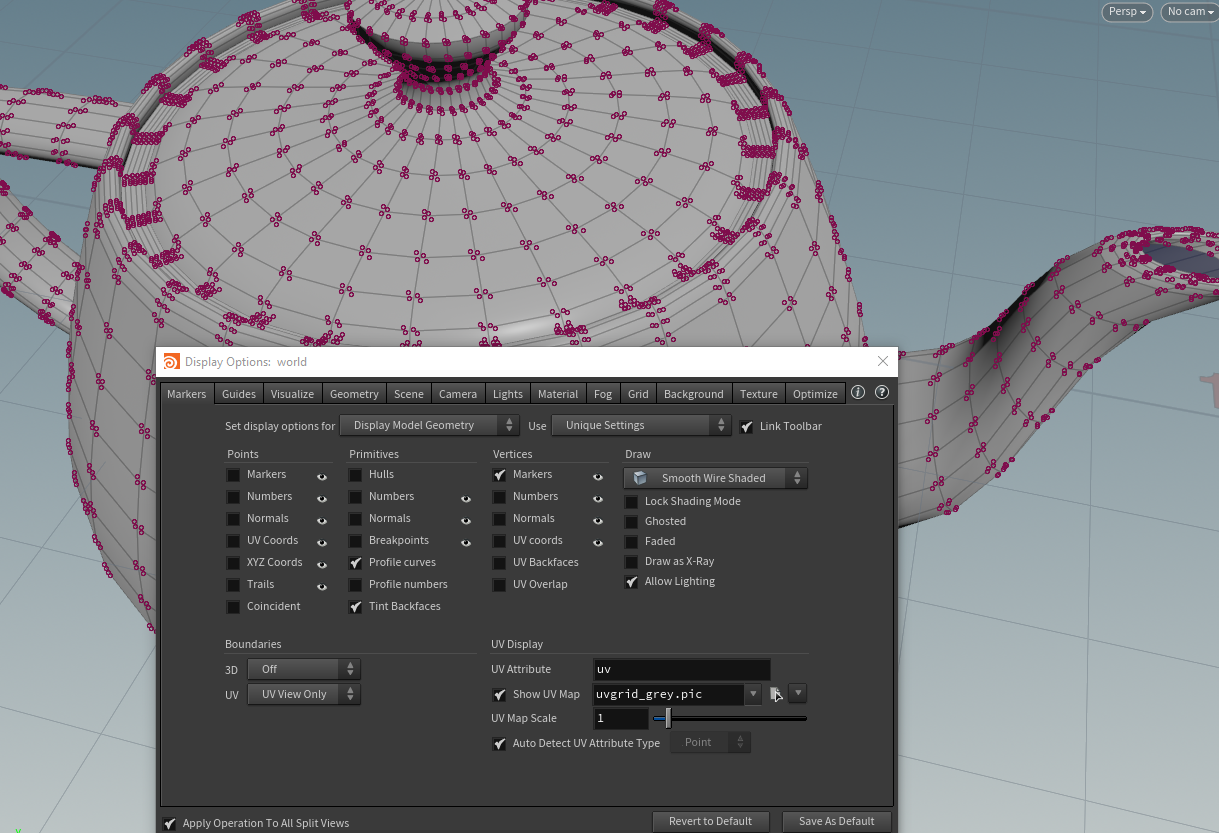This screenshot has width=1219, height=833.
Task: Open the file chooser icon for UV map
Action: 776,694
